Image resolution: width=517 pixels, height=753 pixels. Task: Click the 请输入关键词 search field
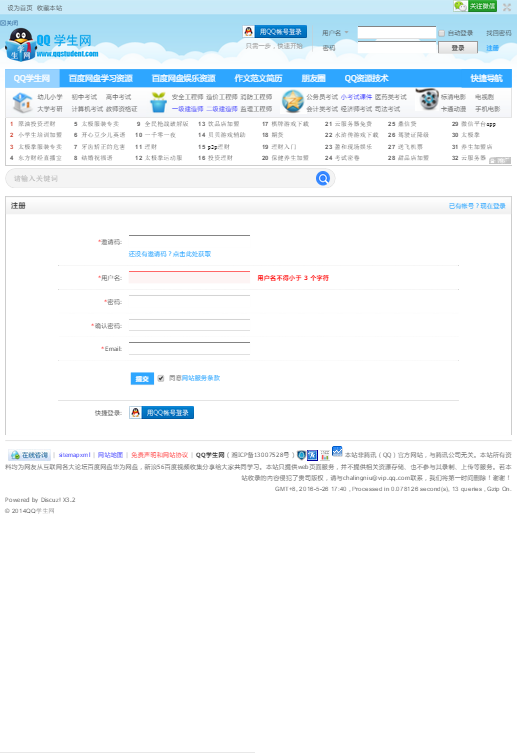point(161,179)
